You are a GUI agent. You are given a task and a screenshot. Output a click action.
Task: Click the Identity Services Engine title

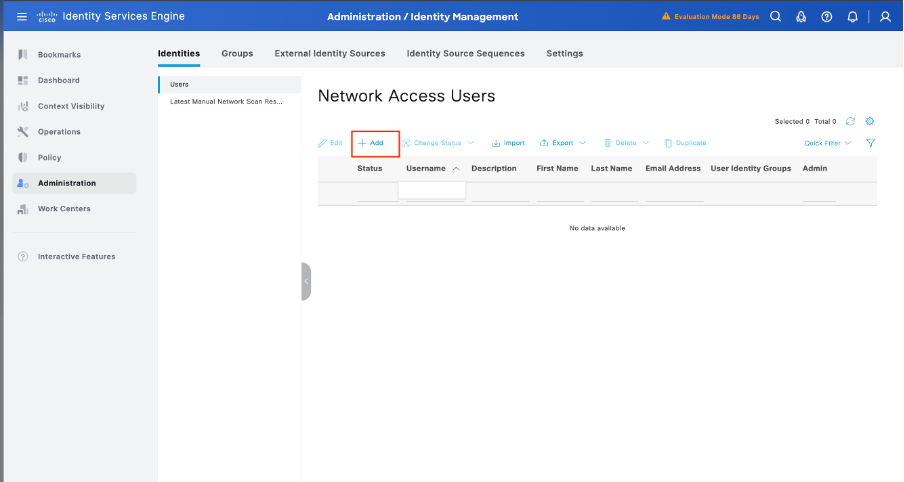(123, 16)
